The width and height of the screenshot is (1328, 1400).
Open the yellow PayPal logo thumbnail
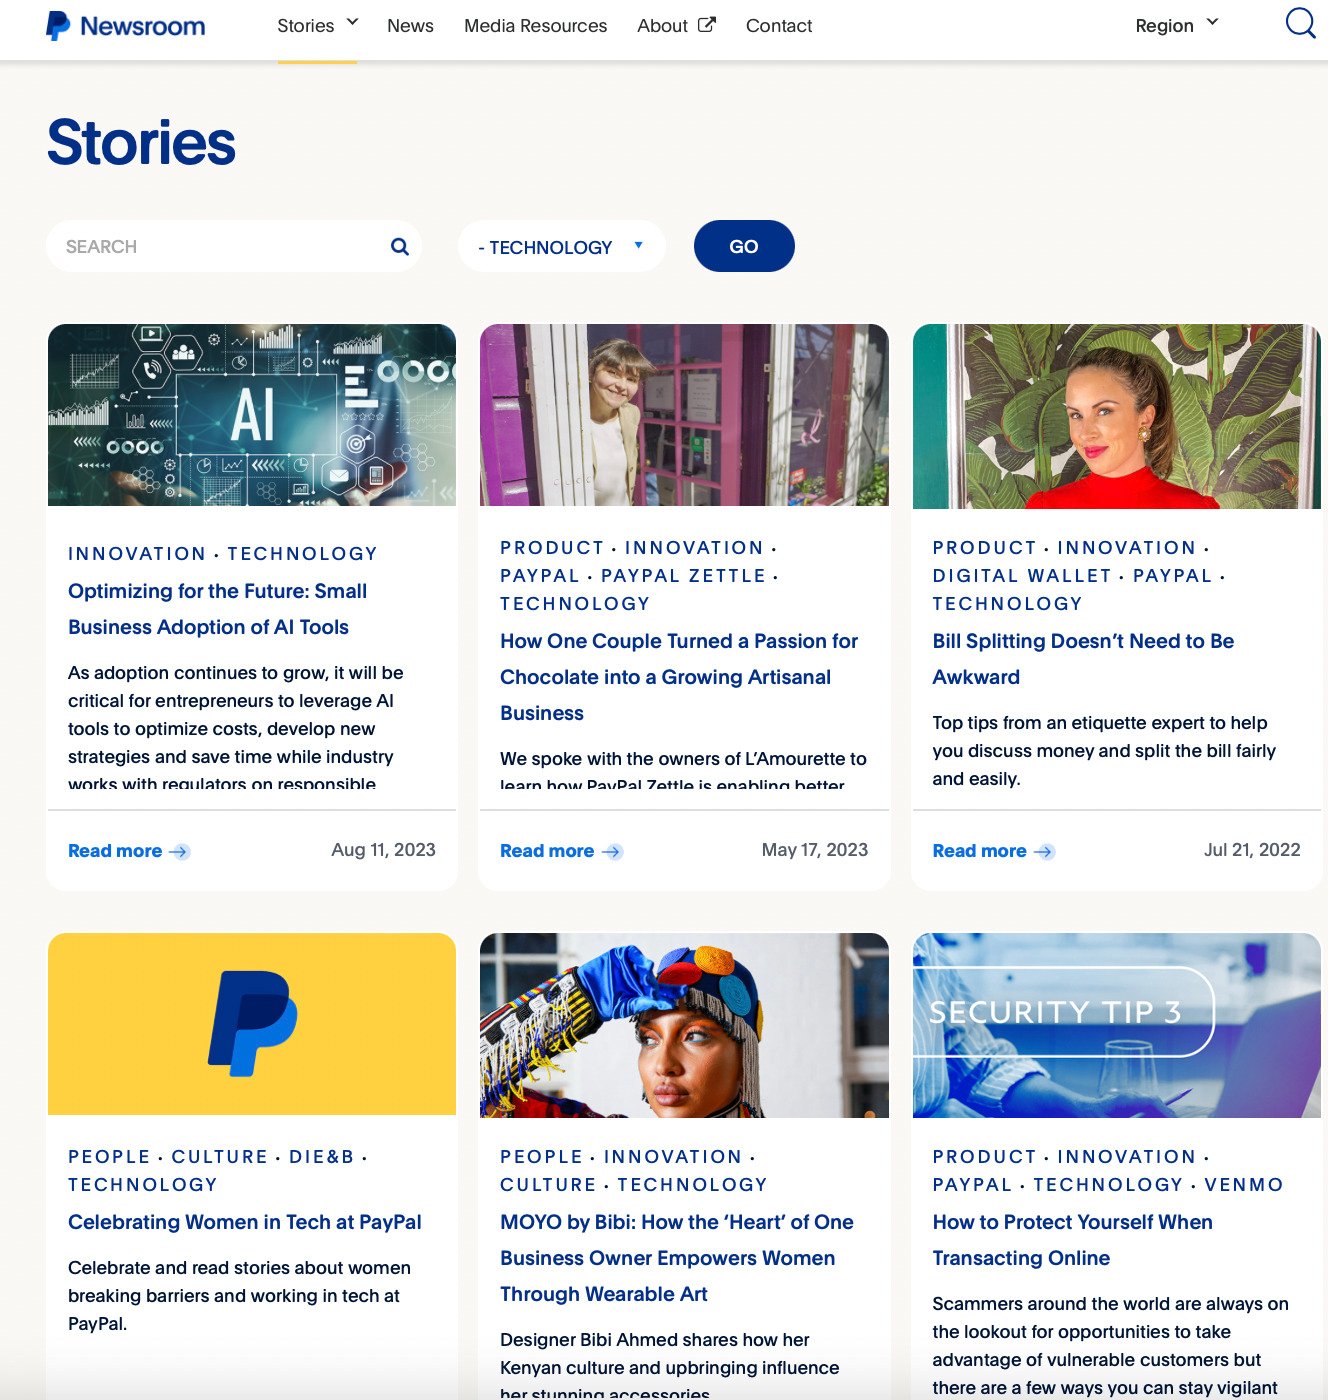[252, 1024]
